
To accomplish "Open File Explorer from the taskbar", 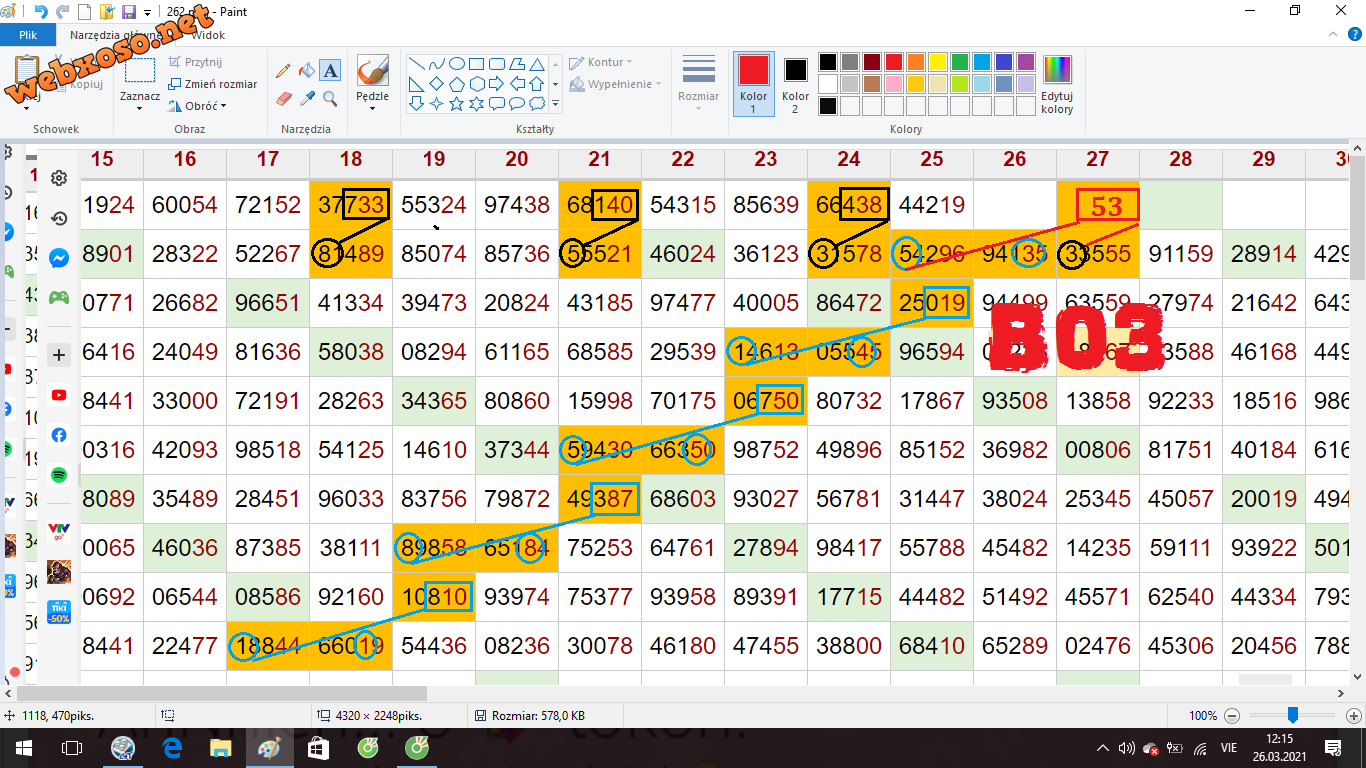I will tap(221, 748).
